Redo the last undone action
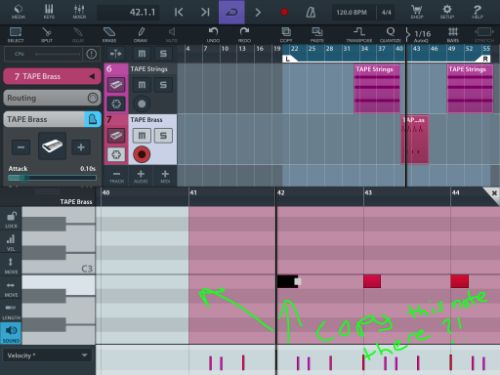This screenshot has height=375, width=500. [x=244, y=35]
